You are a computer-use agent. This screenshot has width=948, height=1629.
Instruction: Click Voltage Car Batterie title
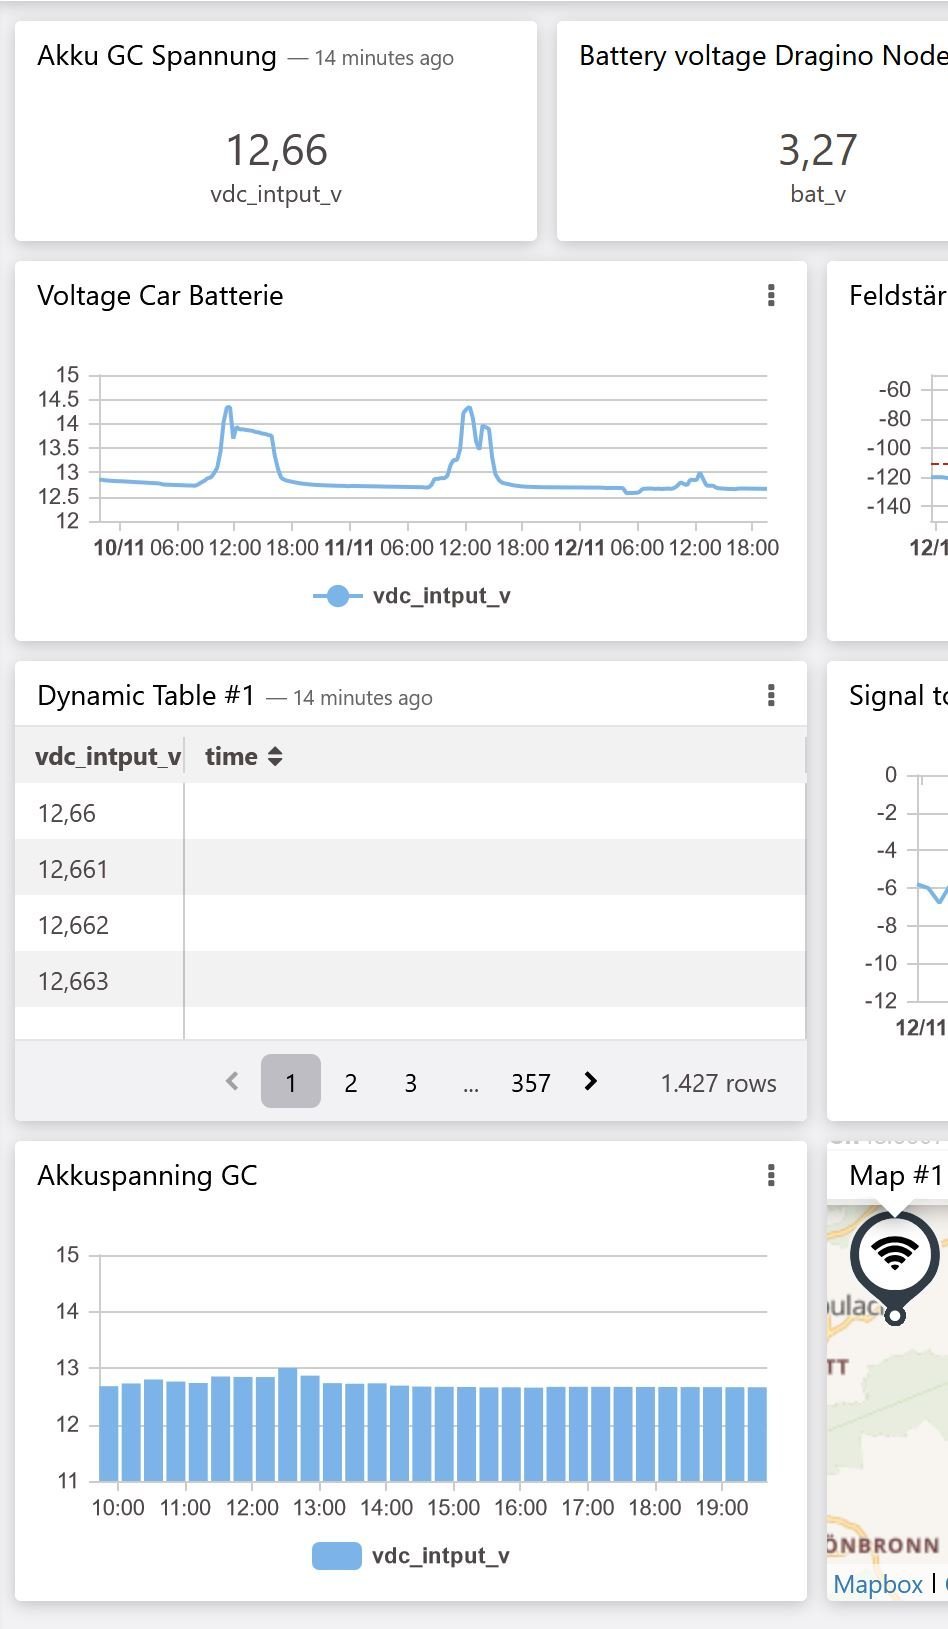tap(160, 296)
